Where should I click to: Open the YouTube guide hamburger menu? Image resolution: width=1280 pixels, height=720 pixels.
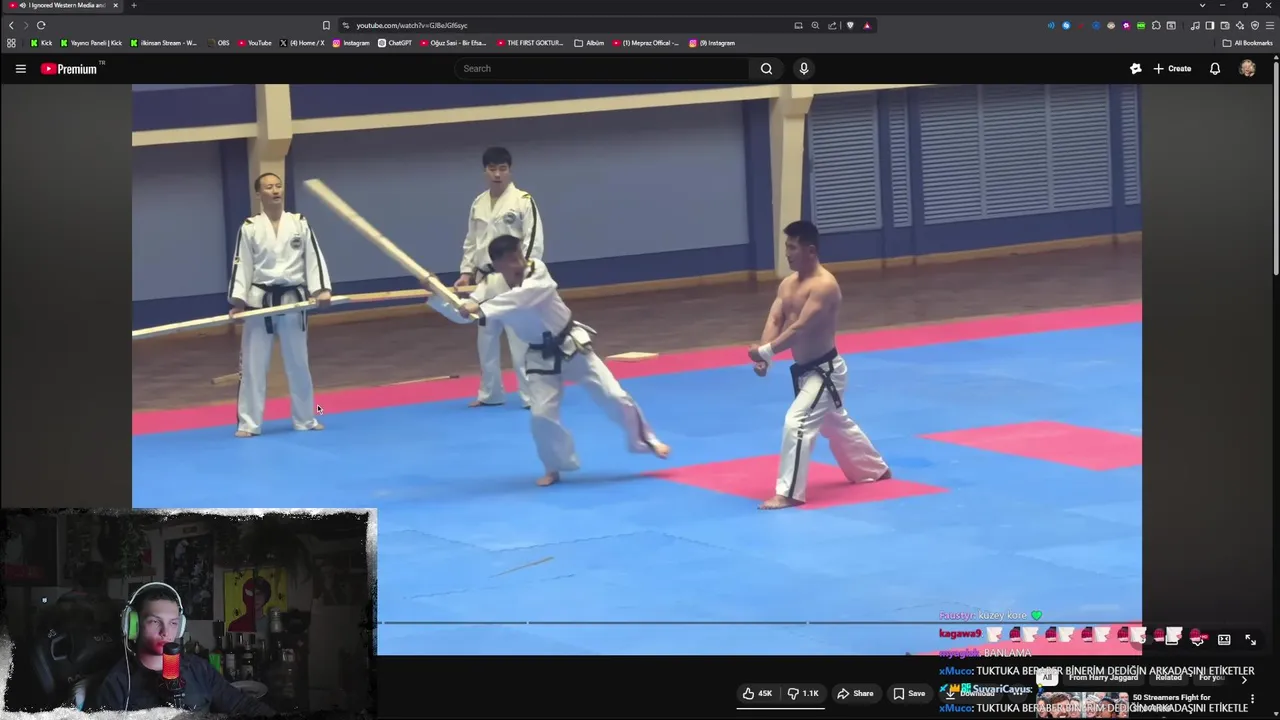[20, 69]
